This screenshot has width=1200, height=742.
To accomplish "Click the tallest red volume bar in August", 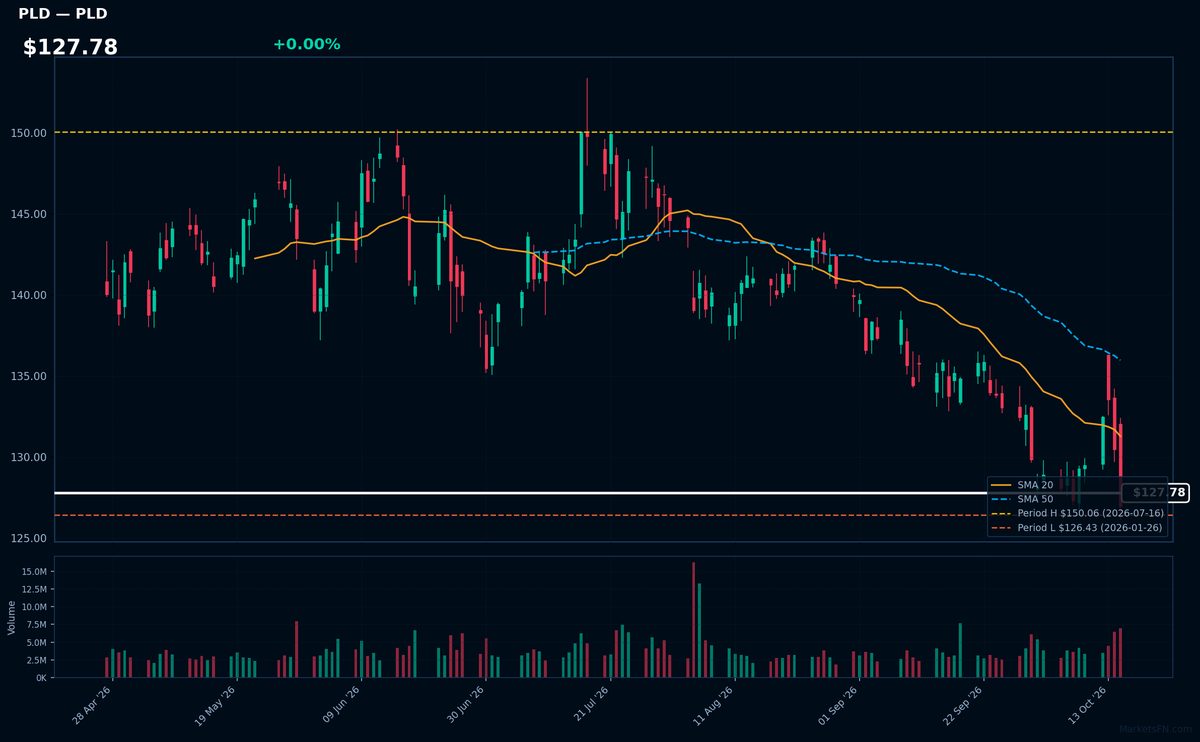I will (x=693, y=620).
